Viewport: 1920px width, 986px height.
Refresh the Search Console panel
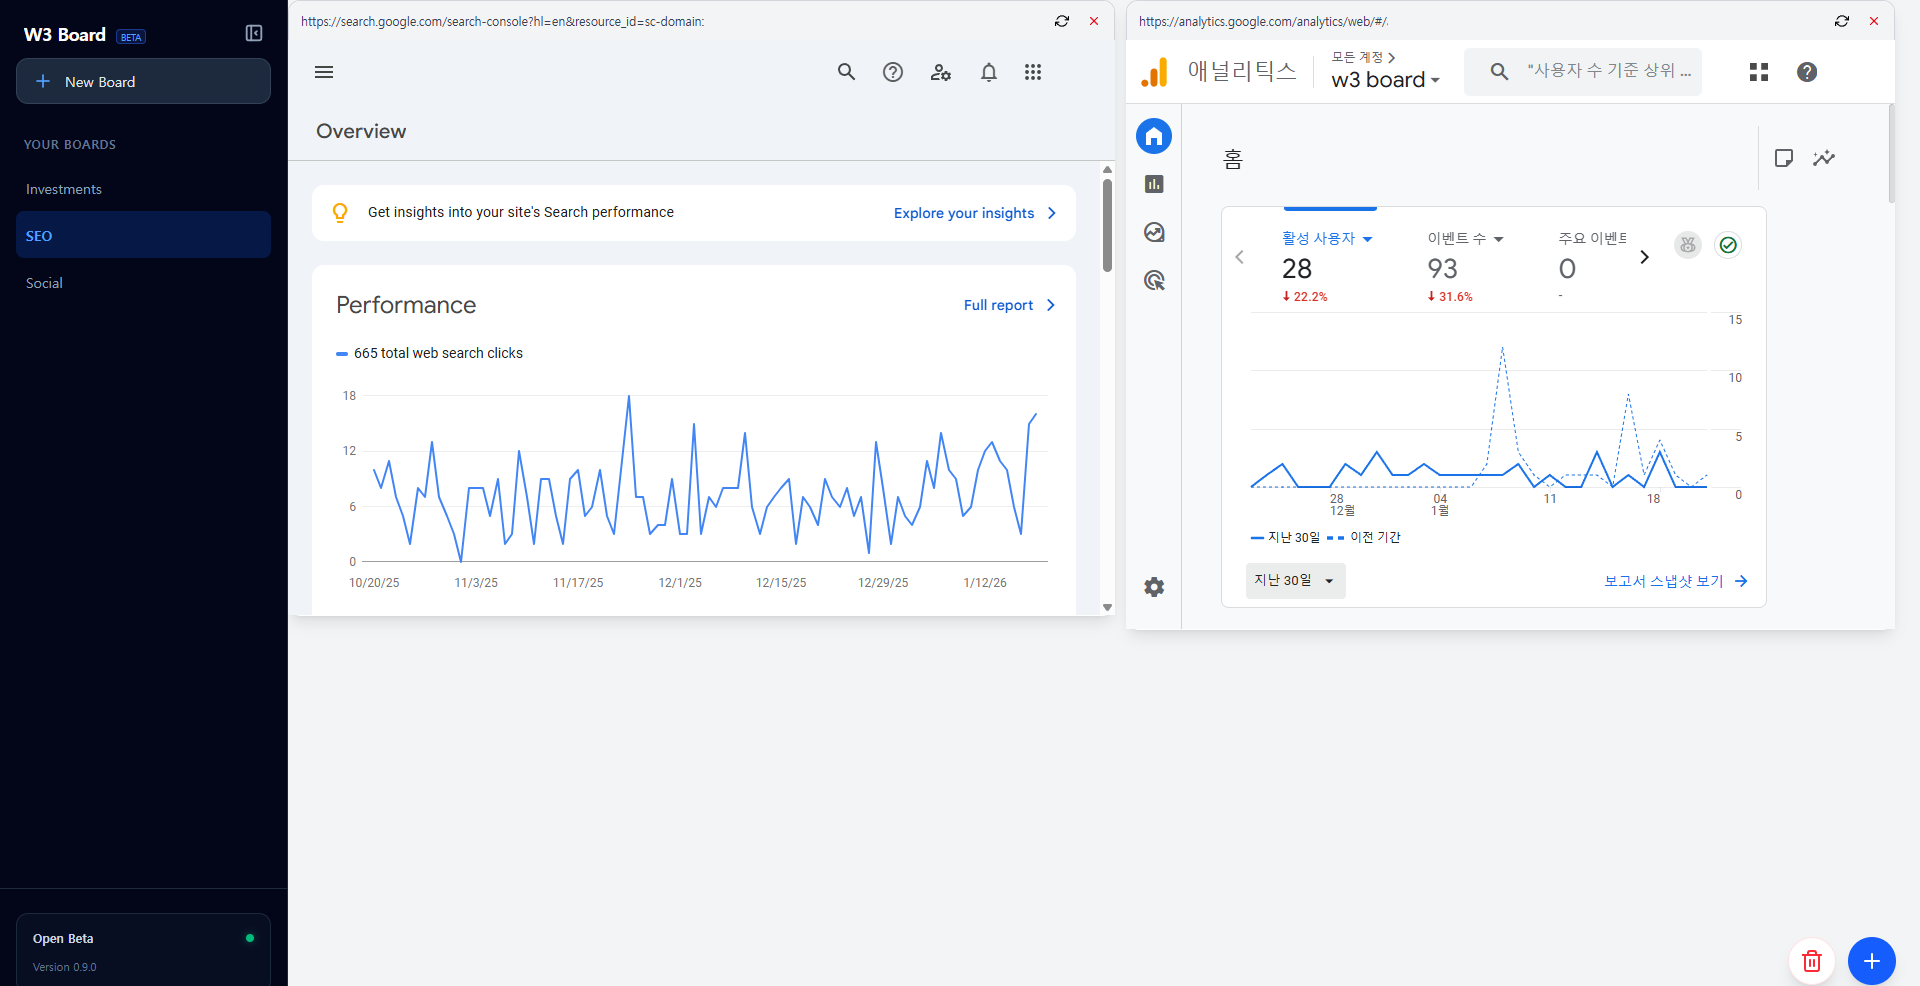[x=1062, y=21]
